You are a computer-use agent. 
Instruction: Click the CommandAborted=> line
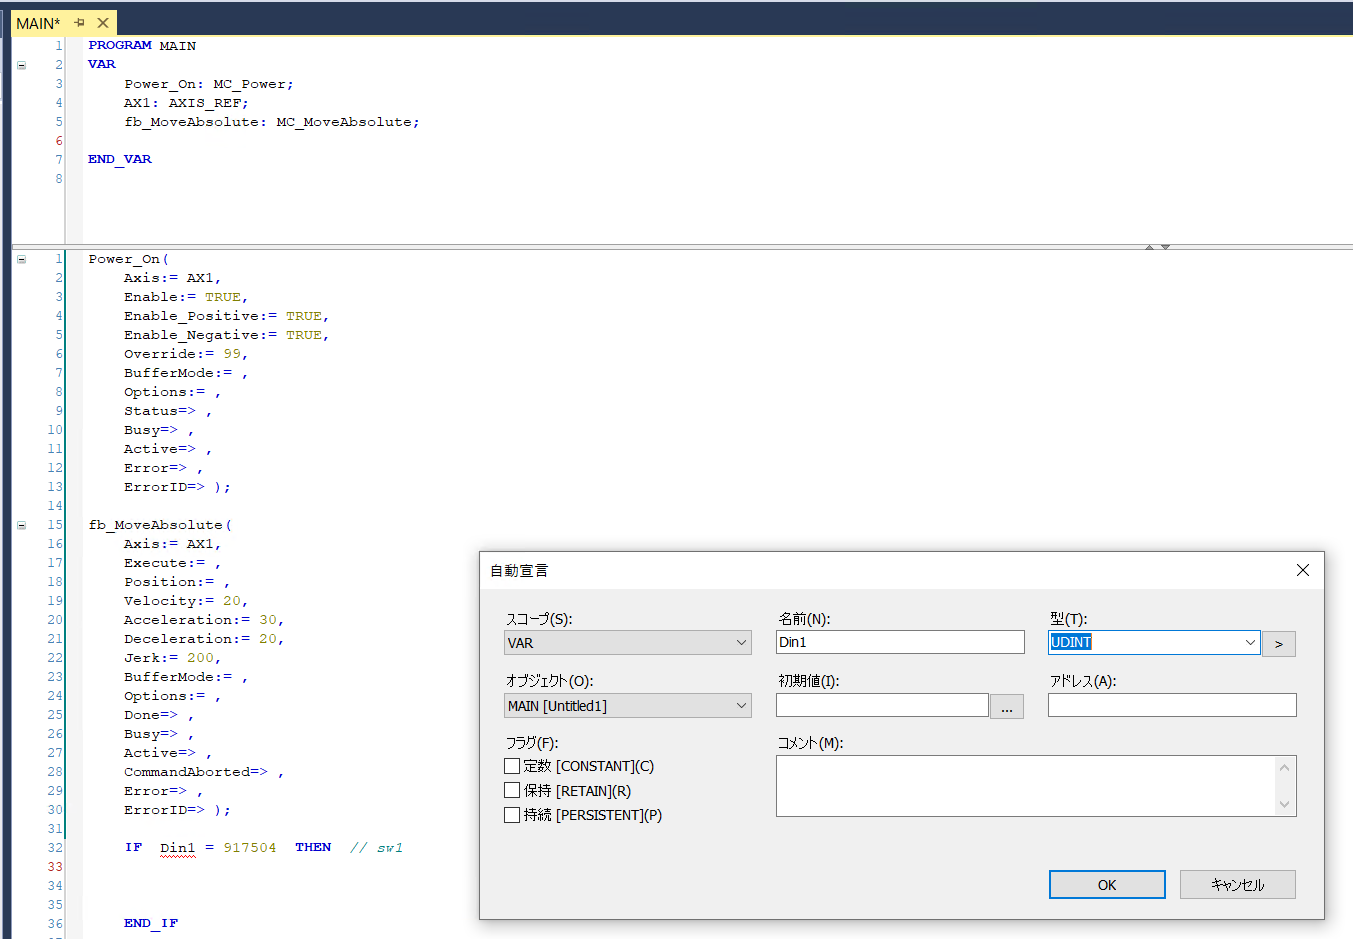204,772
